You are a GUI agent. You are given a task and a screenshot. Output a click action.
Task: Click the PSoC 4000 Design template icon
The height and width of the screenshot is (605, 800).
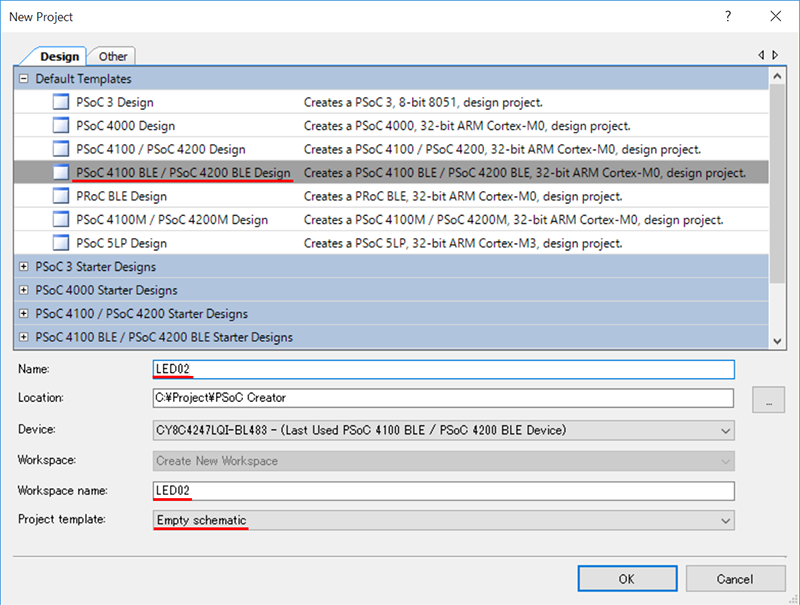61,125
